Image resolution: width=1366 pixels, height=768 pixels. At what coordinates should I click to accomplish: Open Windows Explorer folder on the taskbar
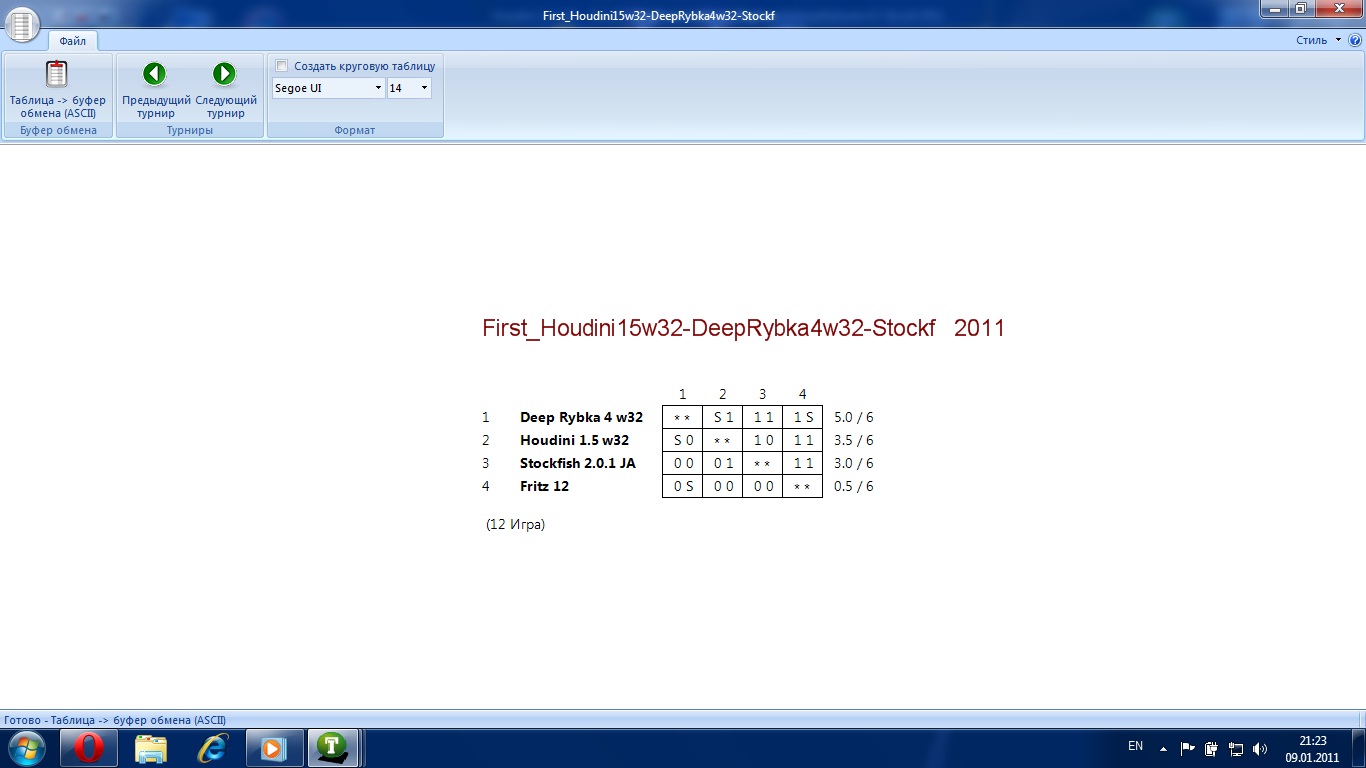coord(150,747)
